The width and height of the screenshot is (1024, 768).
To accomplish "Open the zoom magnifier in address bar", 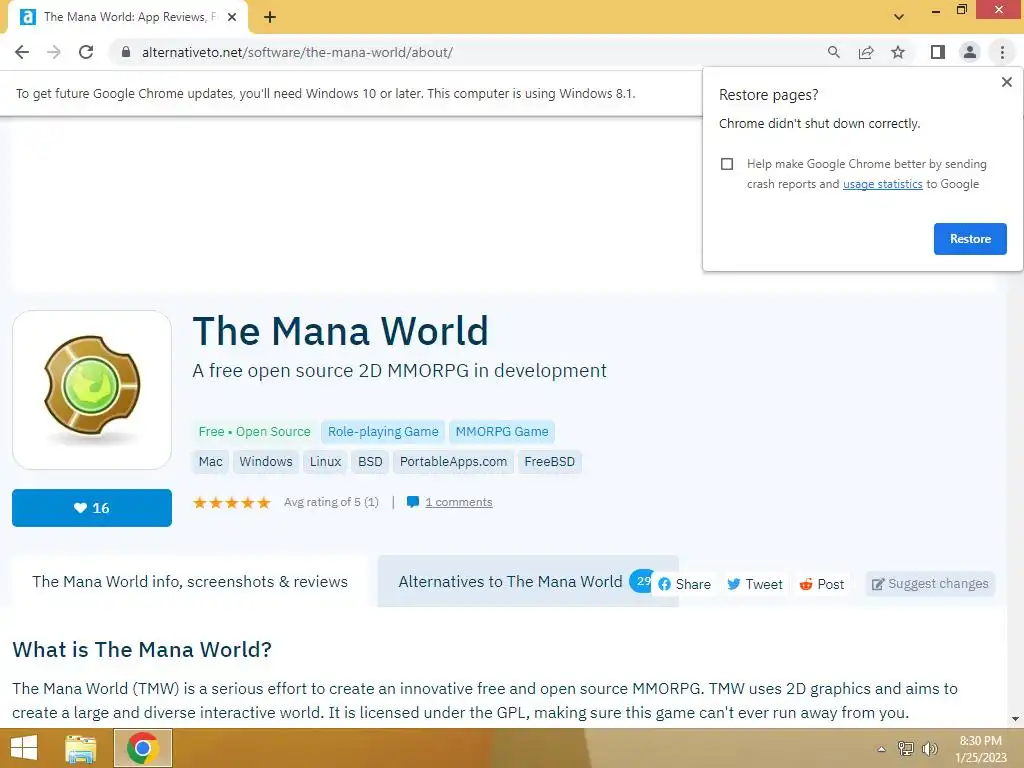I will coord(833,52).
